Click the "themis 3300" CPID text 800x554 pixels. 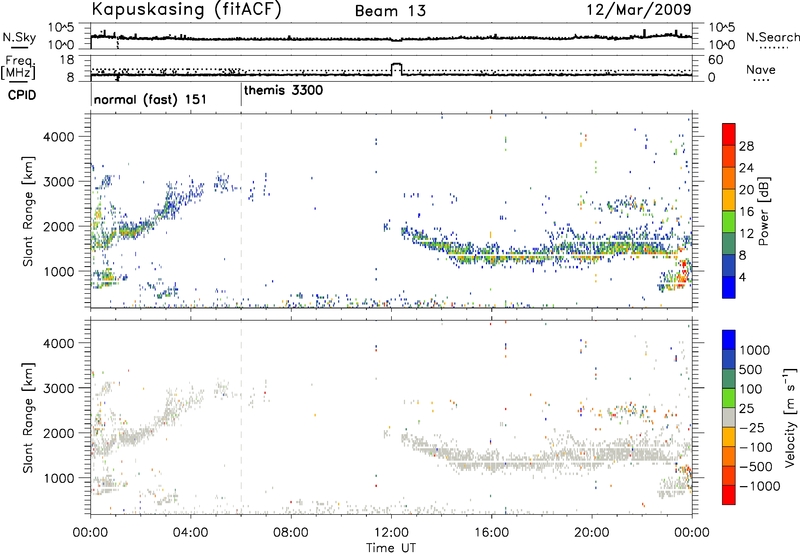(283, 90)
